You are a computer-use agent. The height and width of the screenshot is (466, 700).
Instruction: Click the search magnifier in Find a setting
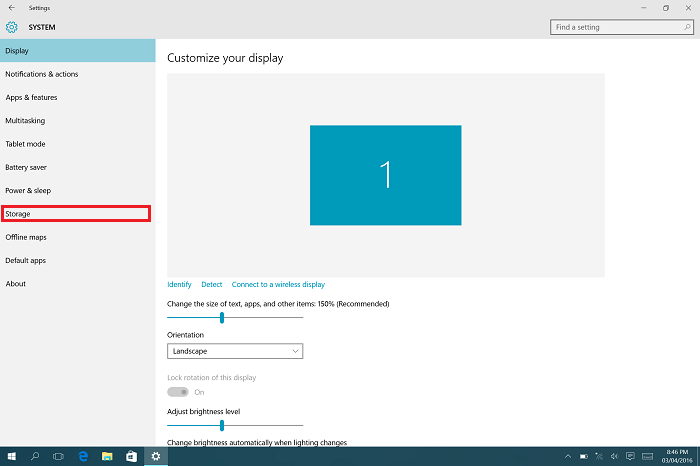[687, 27]
